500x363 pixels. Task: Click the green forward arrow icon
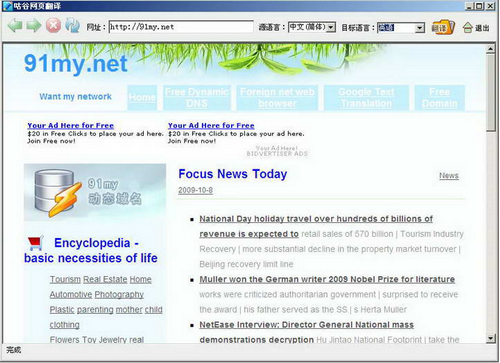[34, 26]
